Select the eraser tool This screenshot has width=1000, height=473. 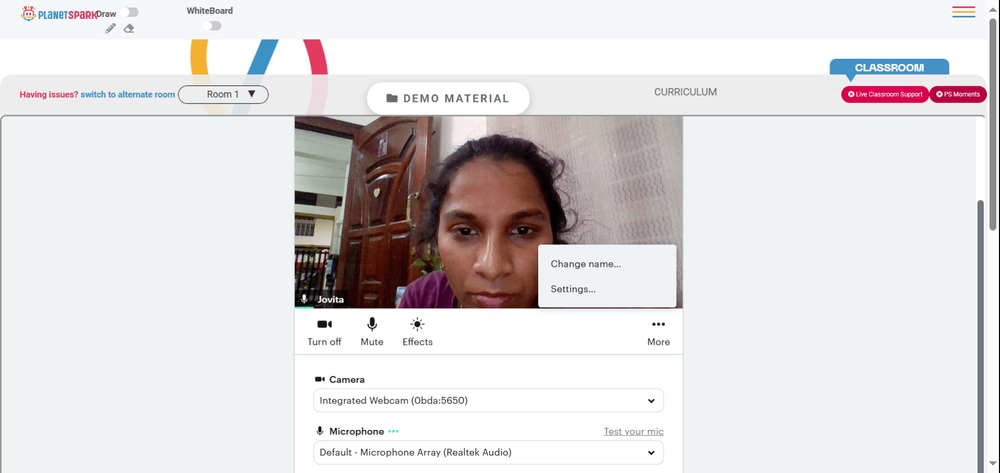(x=129, y=28)
